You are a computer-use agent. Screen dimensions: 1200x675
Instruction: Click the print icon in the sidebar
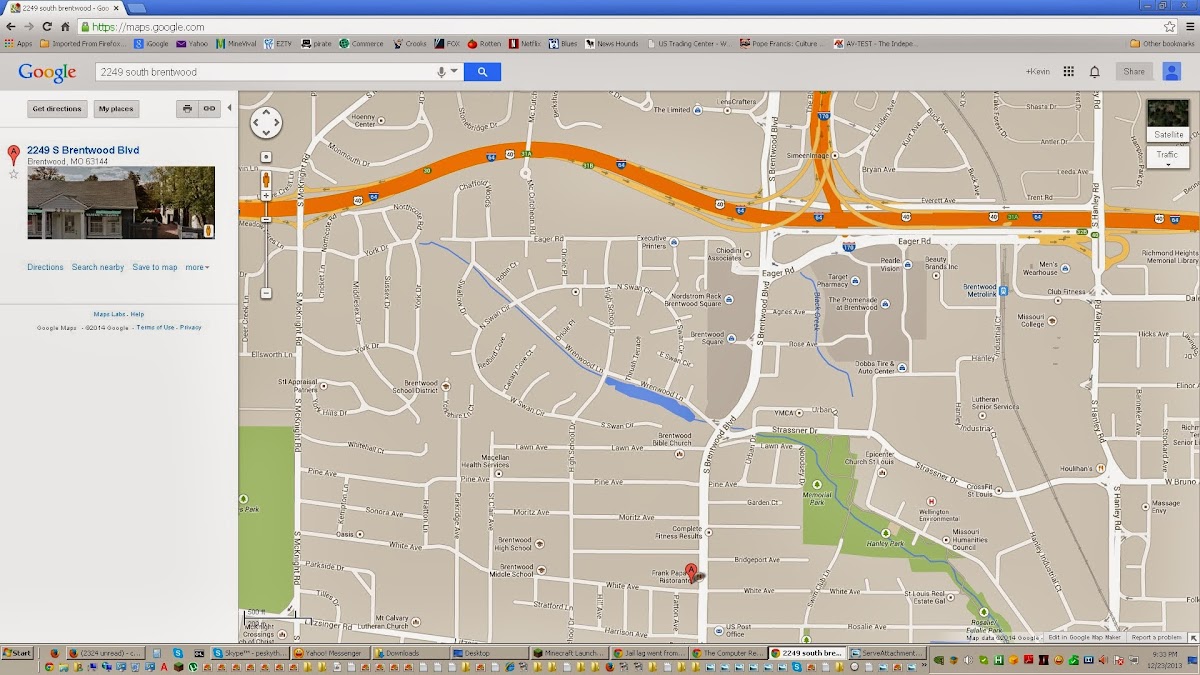pyautogui.click(x=187, y=109)
